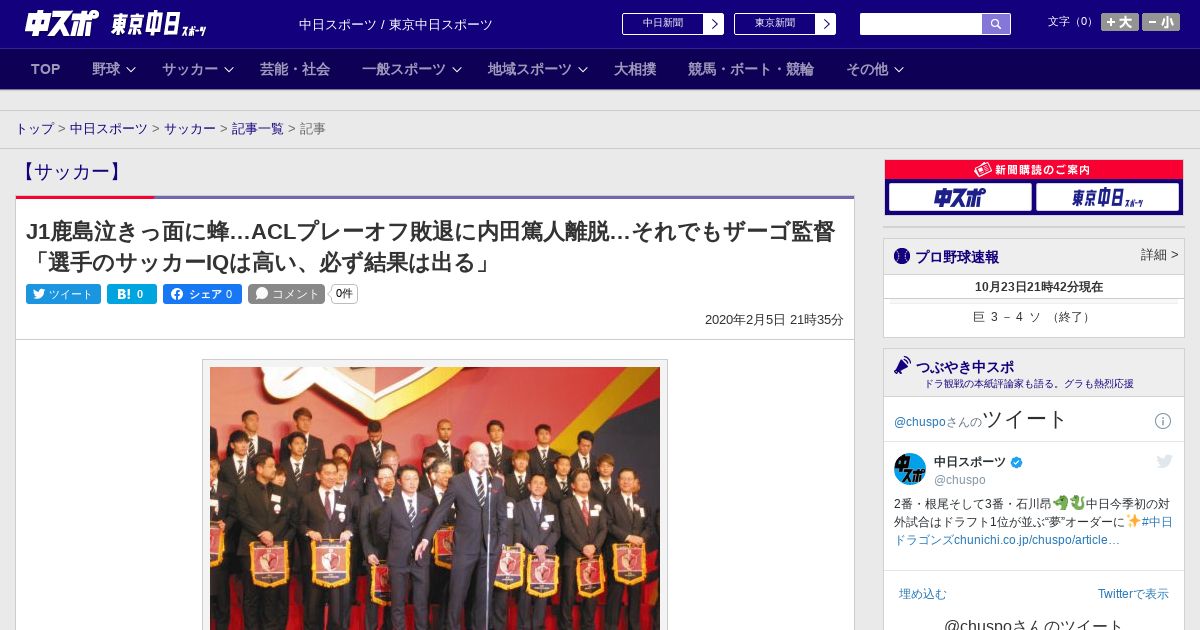Open the コメント button
Viewport: 1200px width, 630px height.
pos(287,294)
